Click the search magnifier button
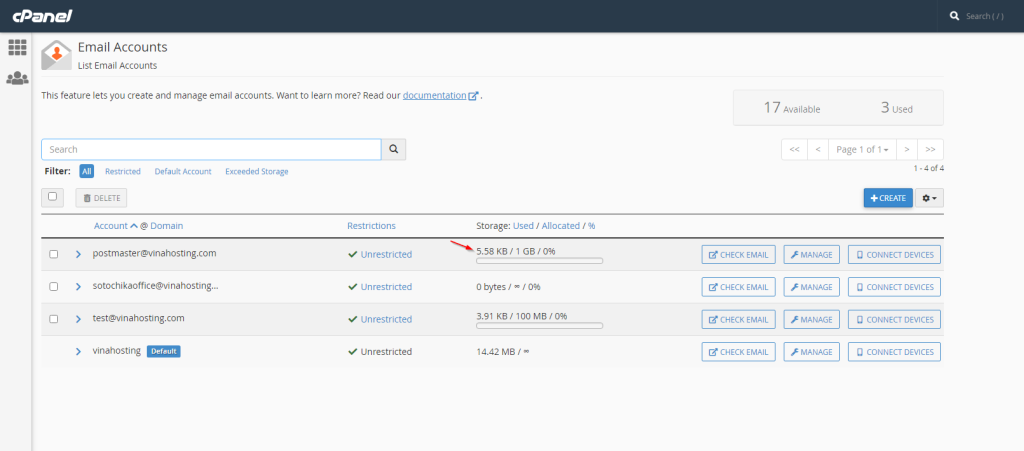Image resolution: width=1024 pixels, height=451 pixels. coord(394,149)
